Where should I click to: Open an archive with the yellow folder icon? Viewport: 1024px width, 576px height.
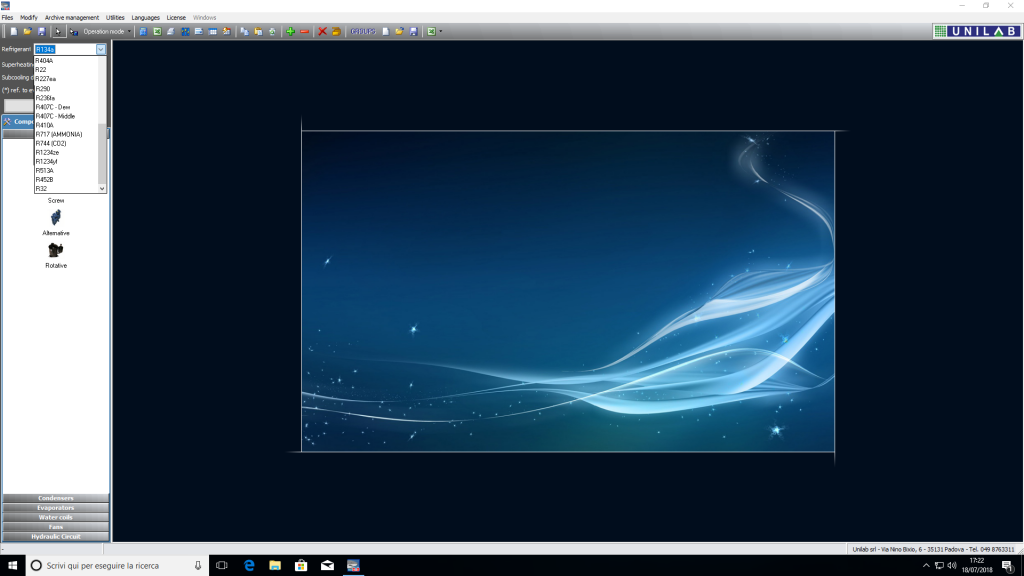click(x=27, y=31)
